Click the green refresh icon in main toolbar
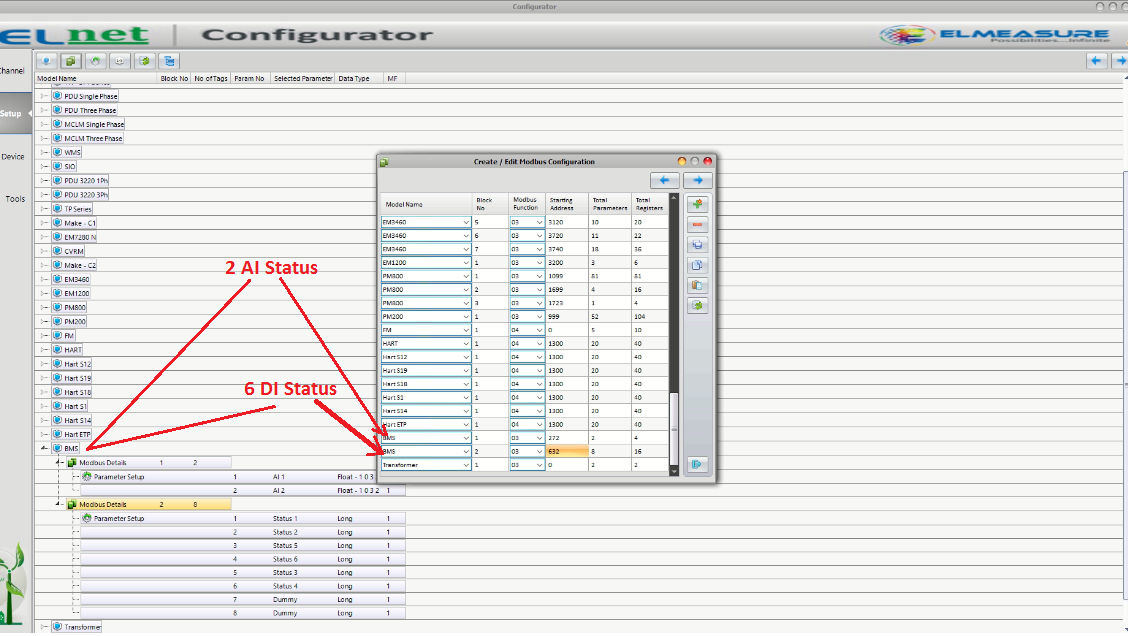Viewport: 1128px width, 636px height. click(145, 61)
